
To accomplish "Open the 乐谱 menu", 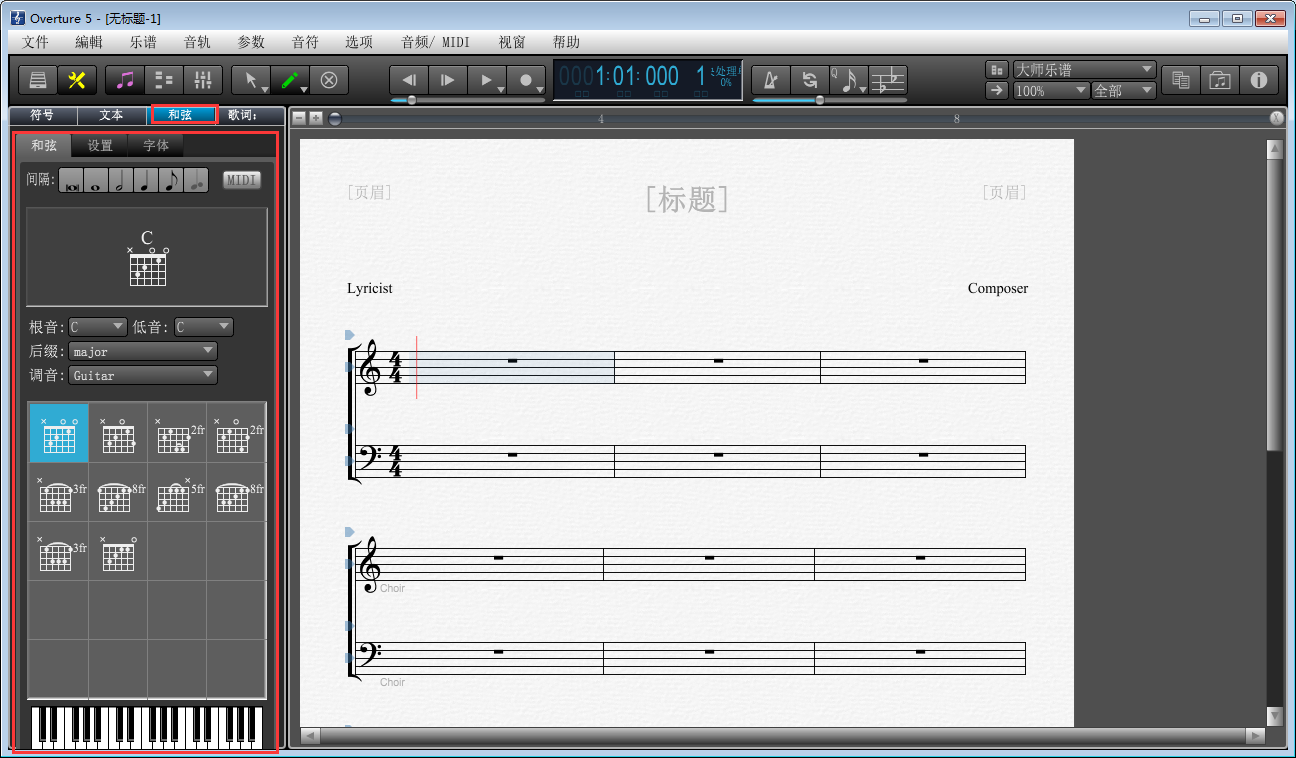I will click(x=143, y=42).
